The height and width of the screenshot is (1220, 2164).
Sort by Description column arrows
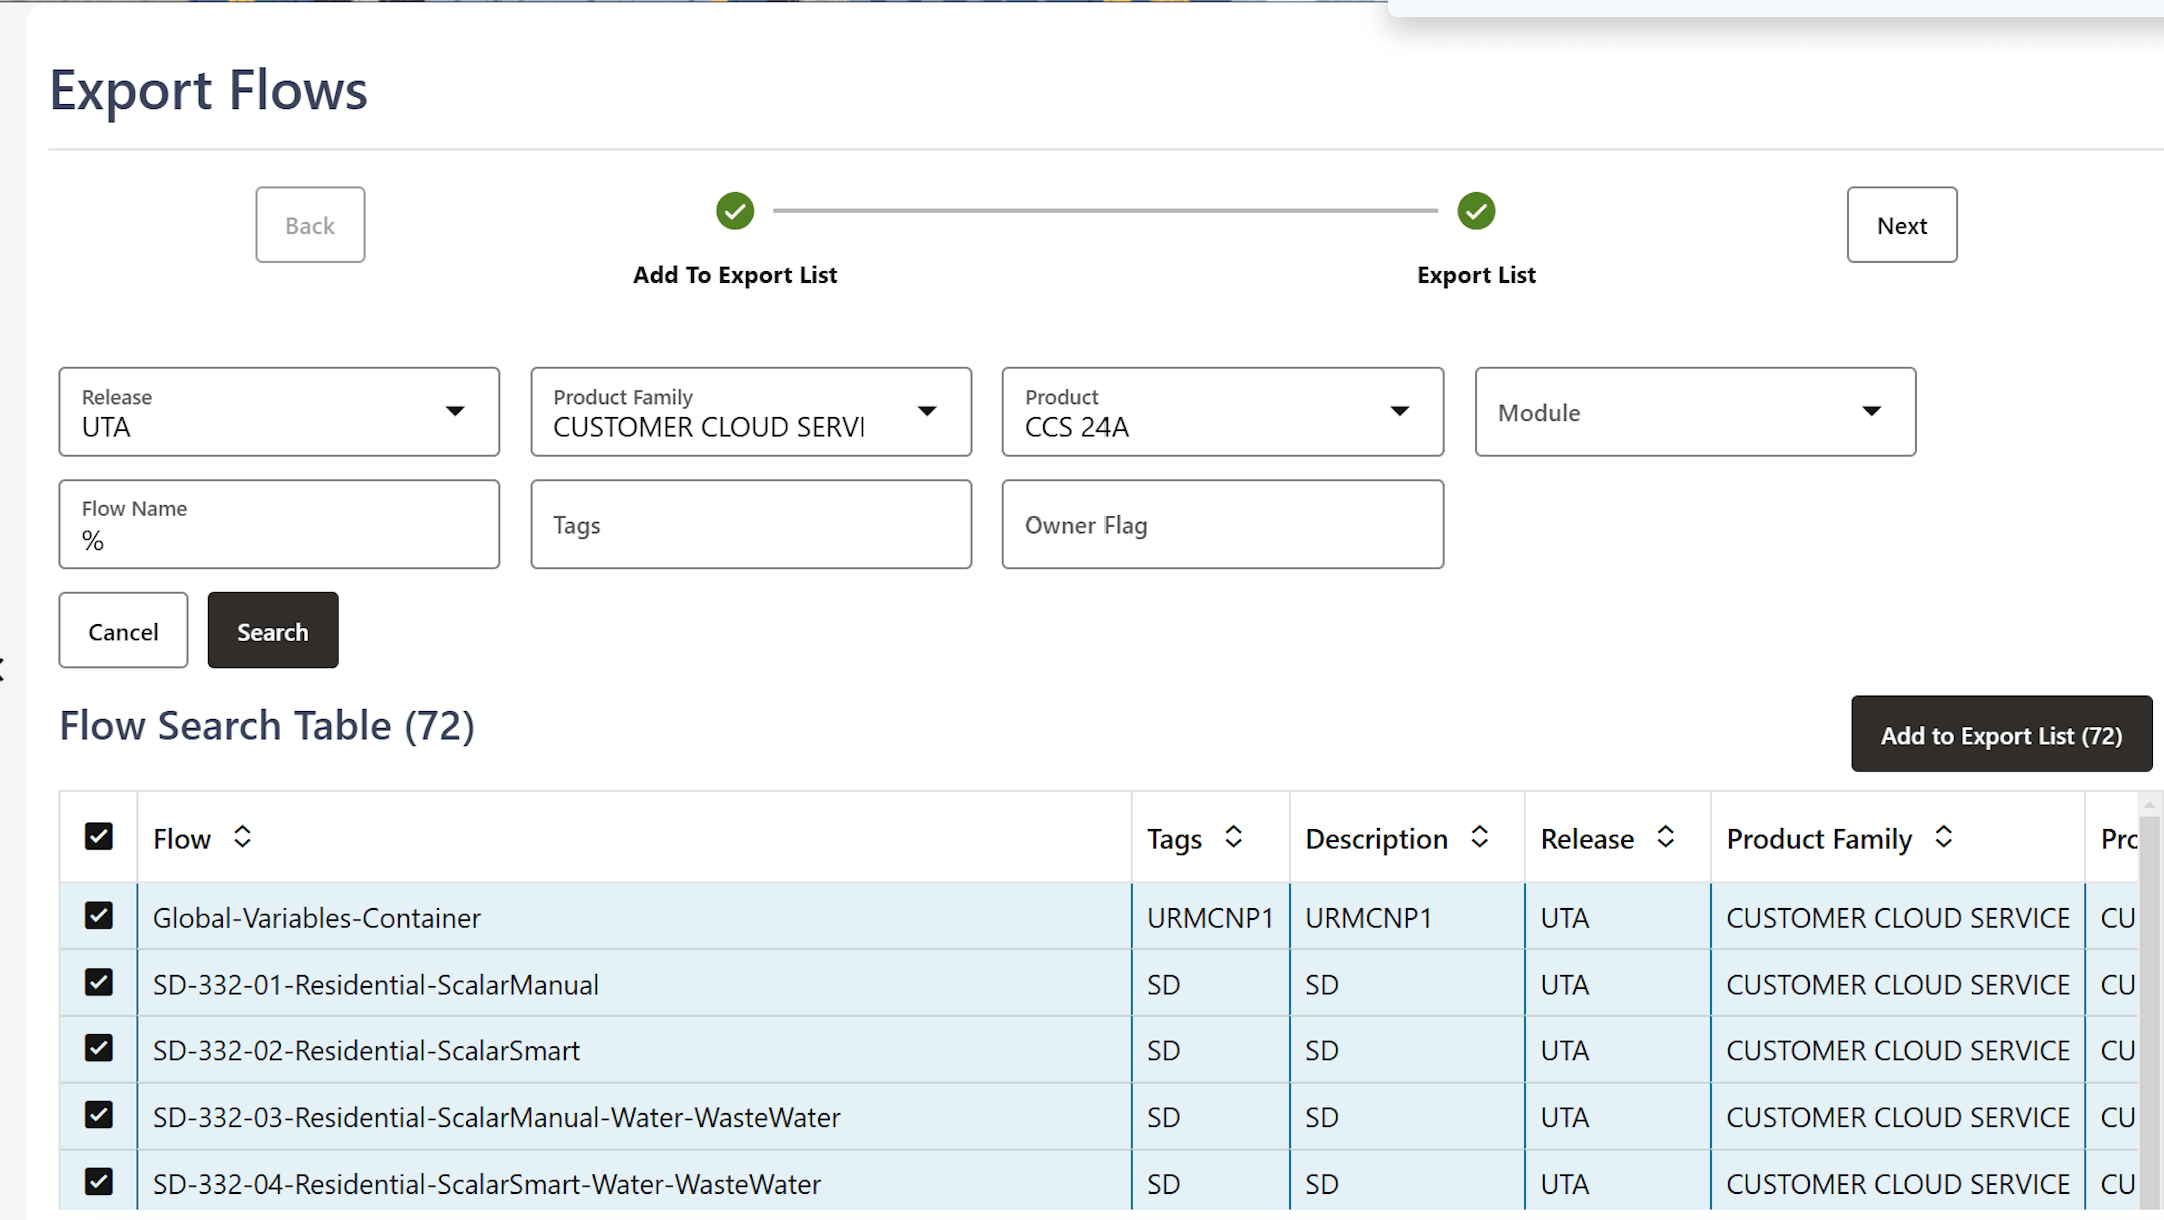click(x=1479, y=837)
